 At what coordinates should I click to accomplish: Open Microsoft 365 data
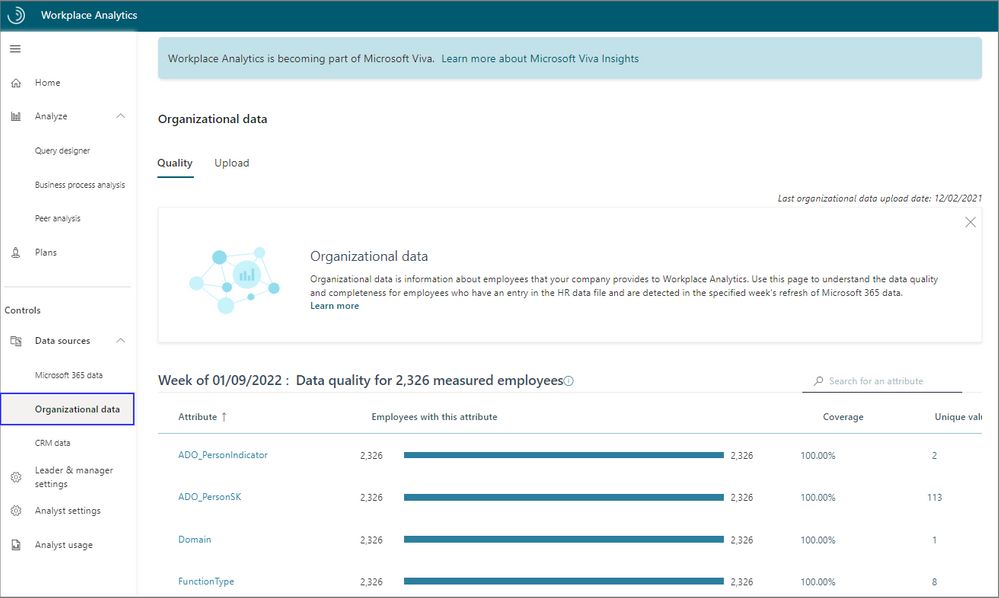point(69,375)
